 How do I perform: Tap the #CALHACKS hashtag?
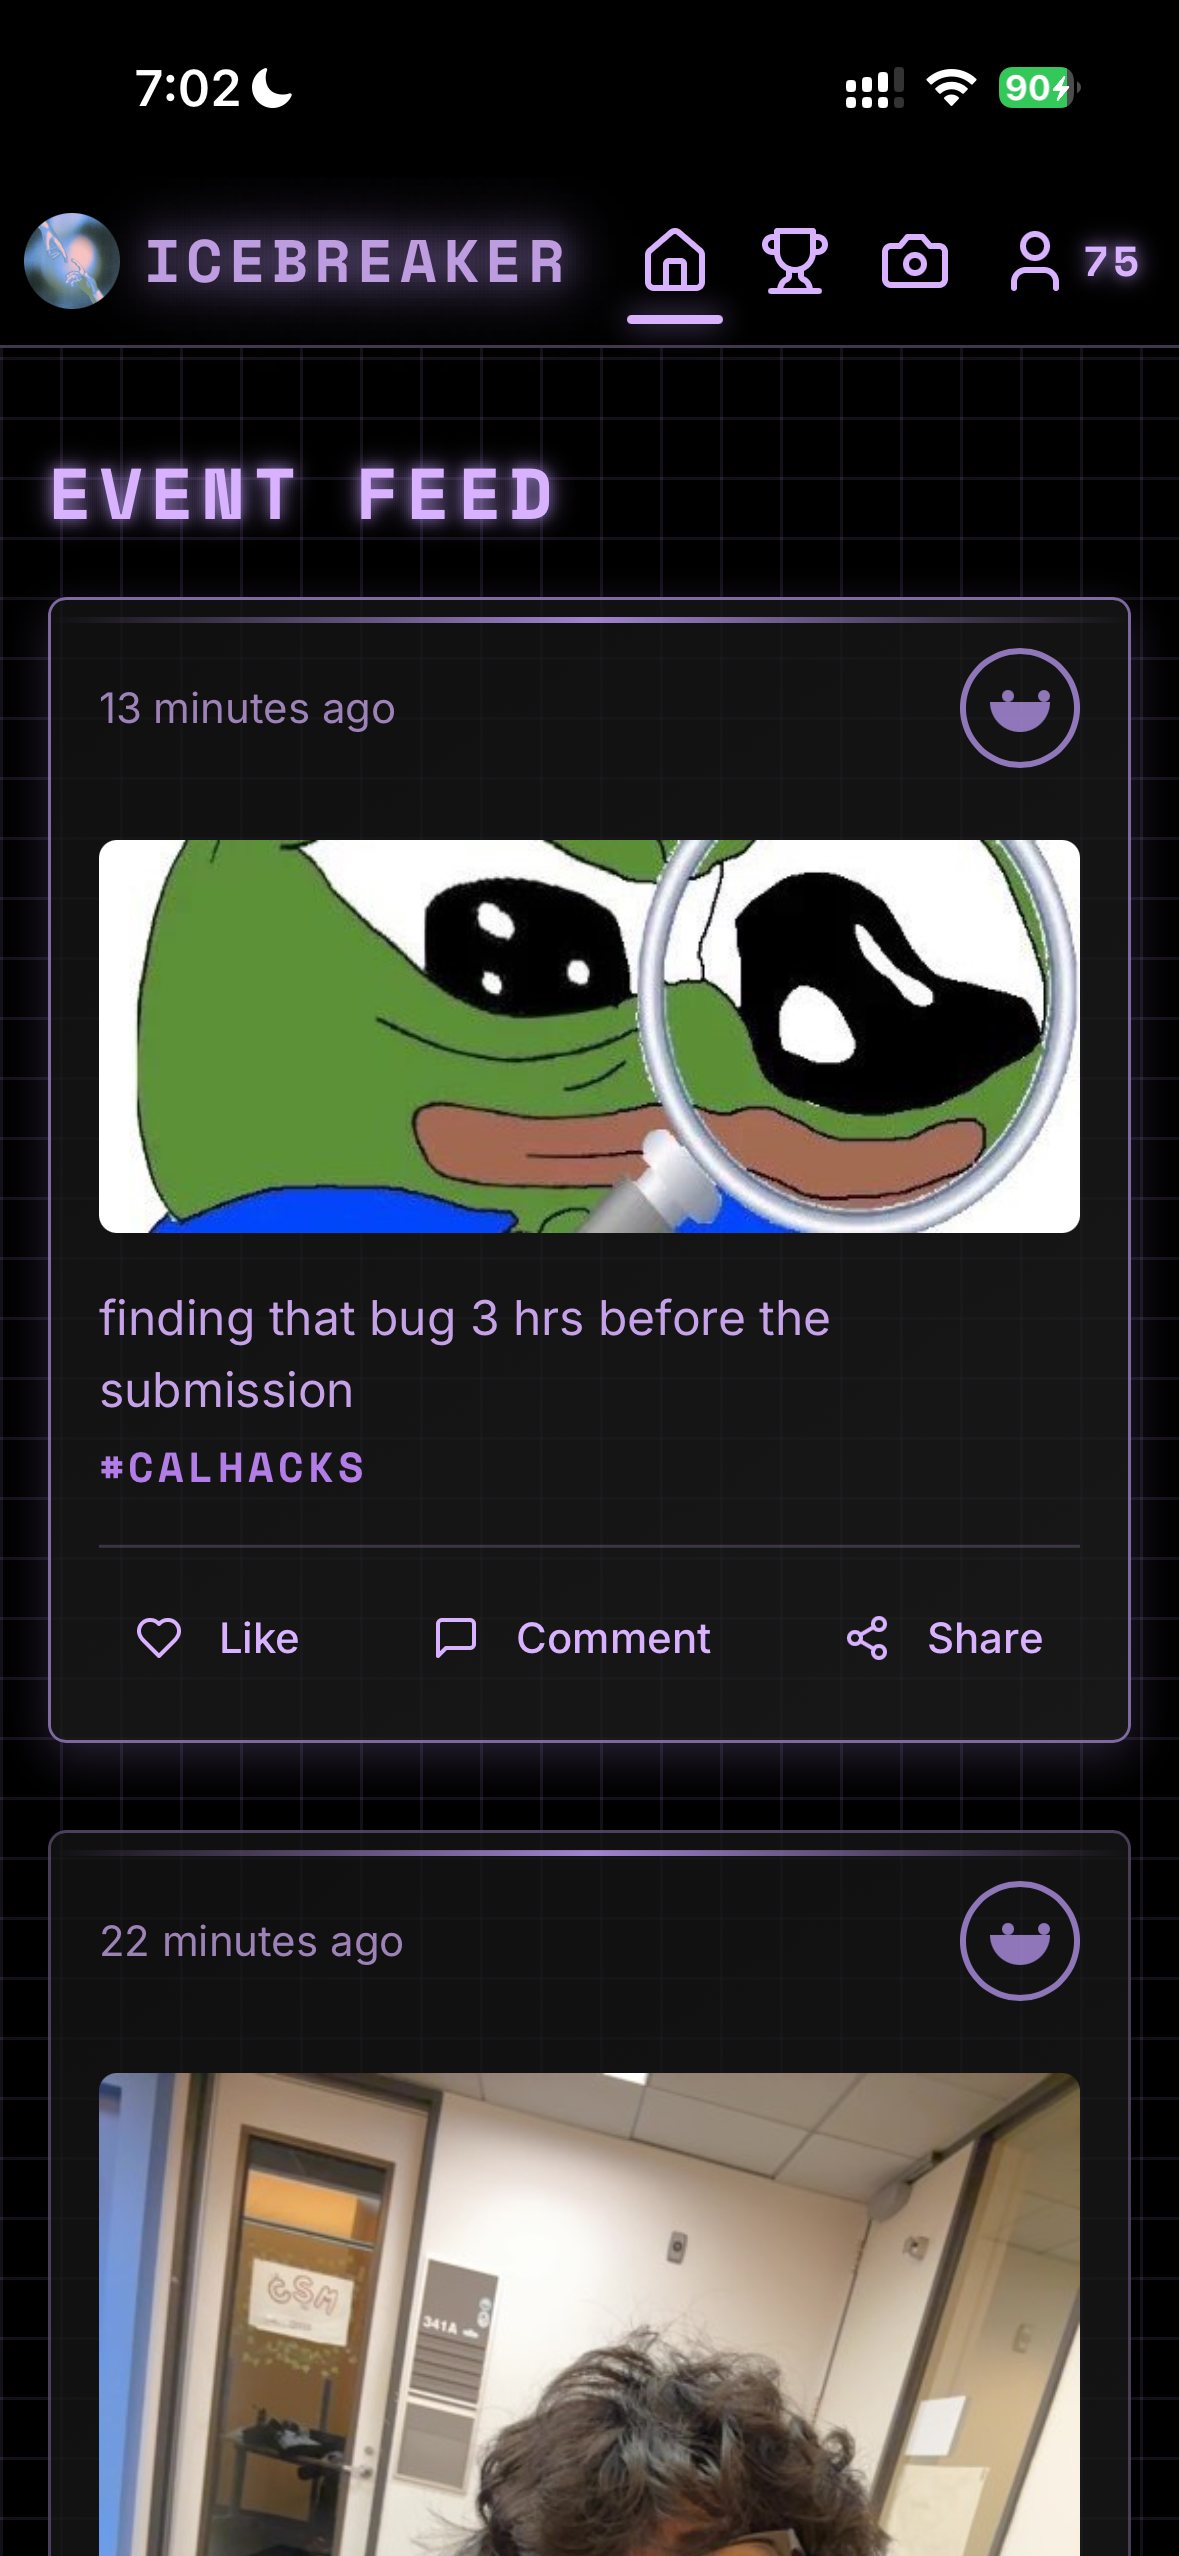[x=232, y=1468]
